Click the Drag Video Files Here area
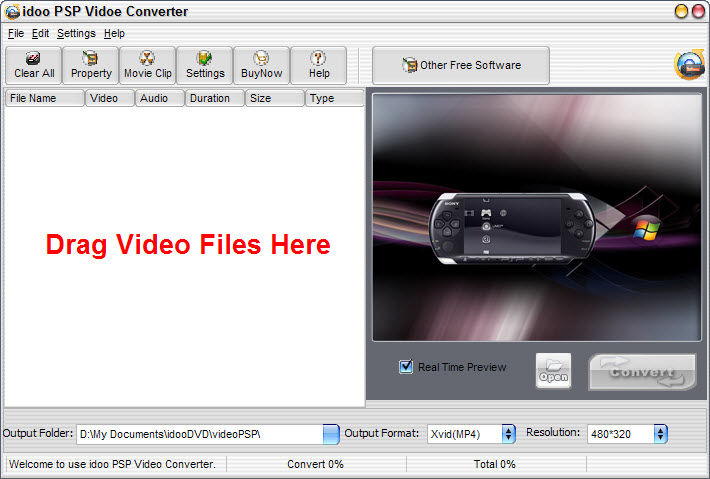The width and height of the screenshot is (710, 479). (188, 244)
